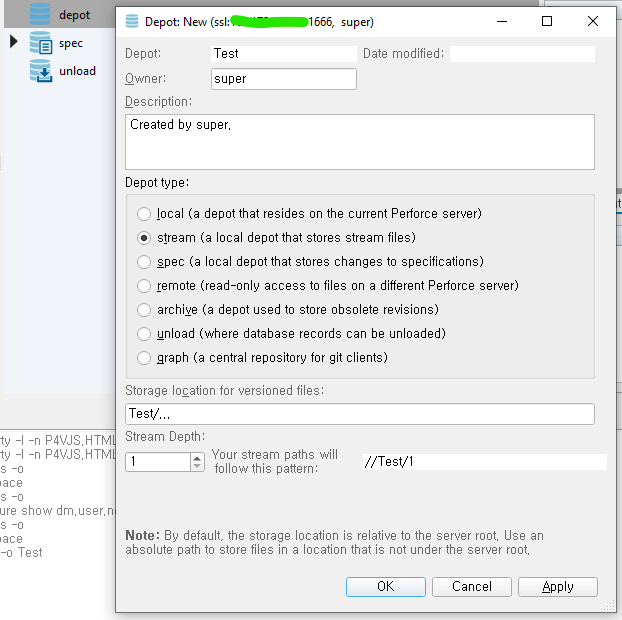
Task: Click the Cancel button
Action: pyautogui.click(x=472, y=586)
